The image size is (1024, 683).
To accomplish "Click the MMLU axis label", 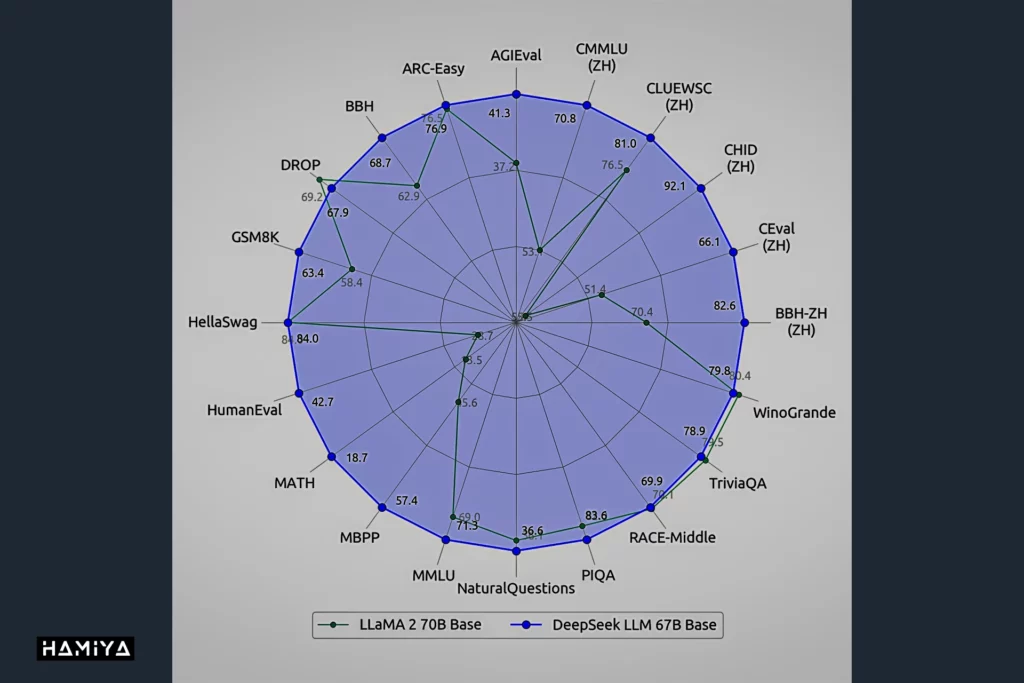I will [x=434, y=575].
